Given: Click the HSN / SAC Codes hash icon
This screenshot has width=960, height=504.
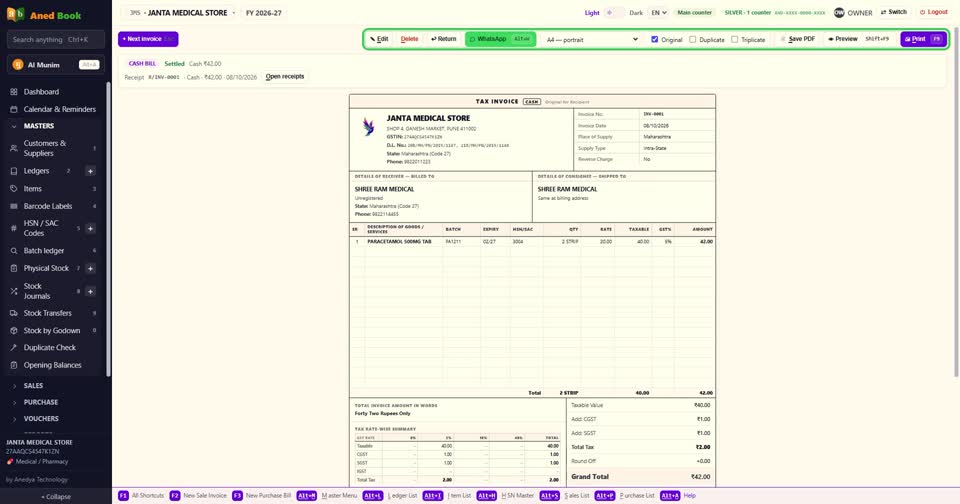Looking at the screenshot, I should coord(13,228).
